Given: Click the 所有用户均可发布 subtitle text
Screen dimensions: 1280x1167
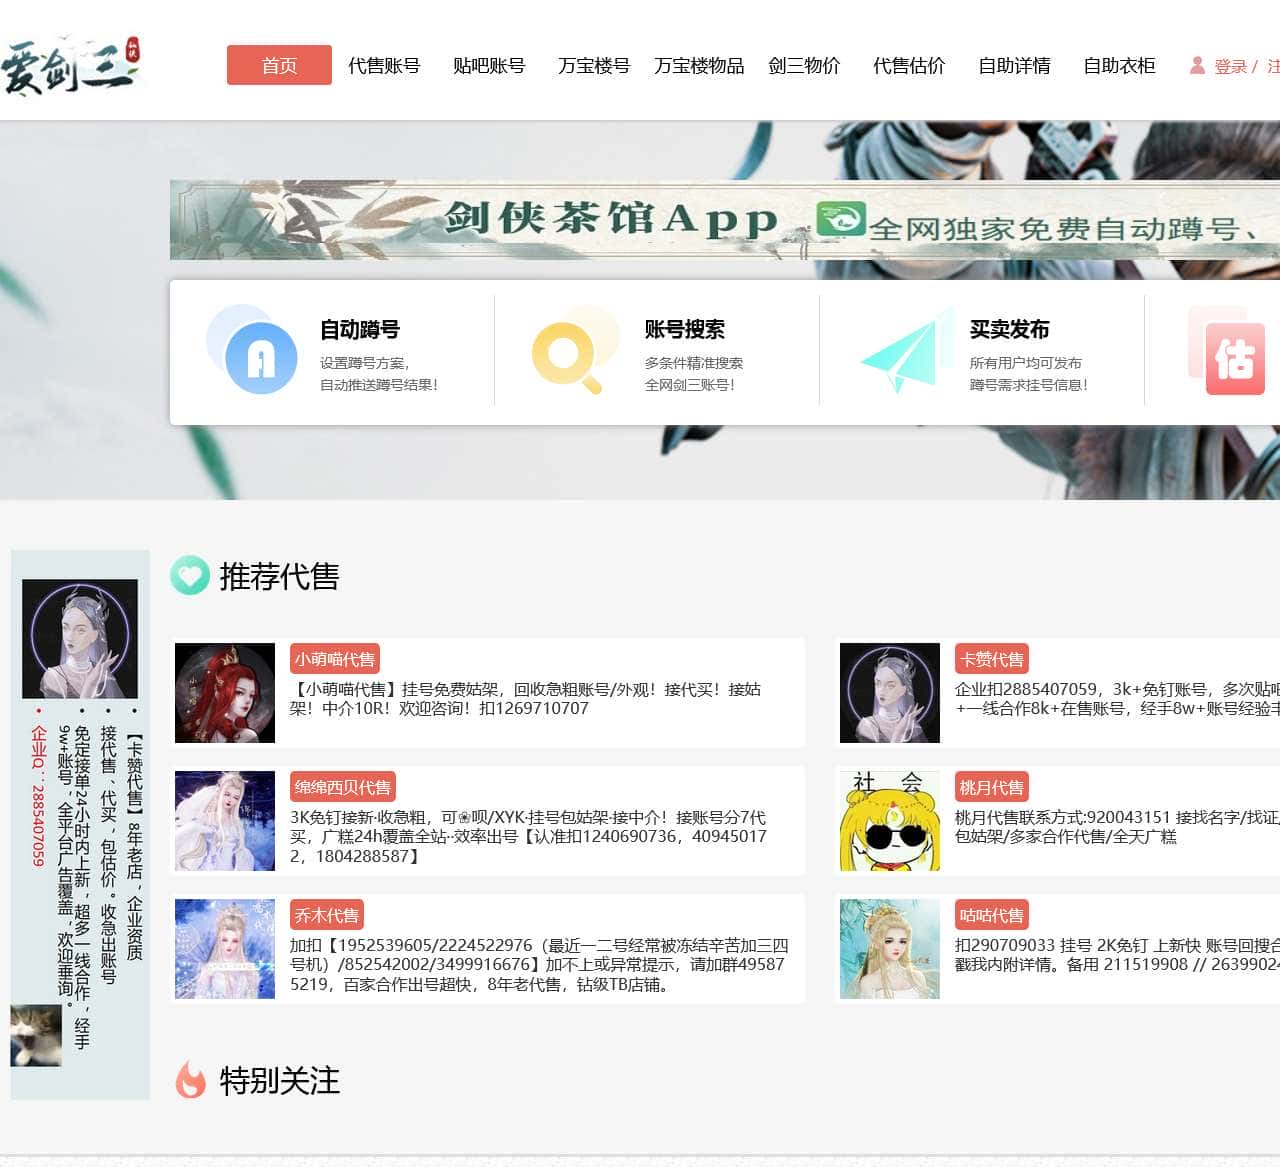Looking at the screenshot, I should click(1026, 363).
